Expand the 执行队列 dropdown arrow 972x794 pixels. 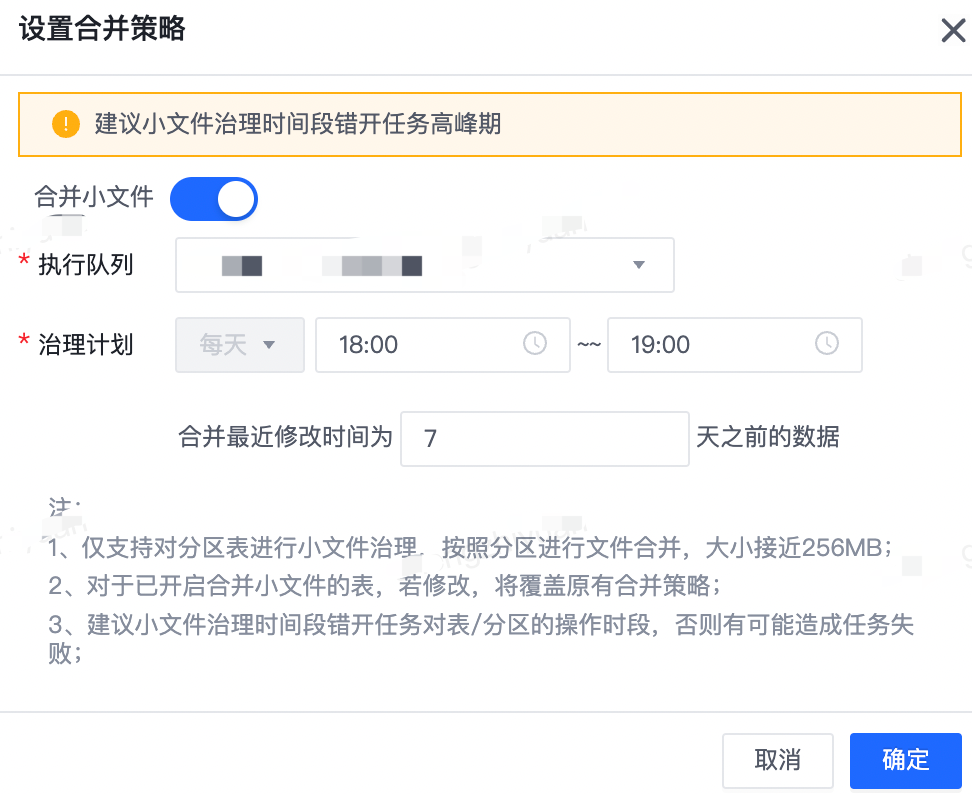coord(638,265)
